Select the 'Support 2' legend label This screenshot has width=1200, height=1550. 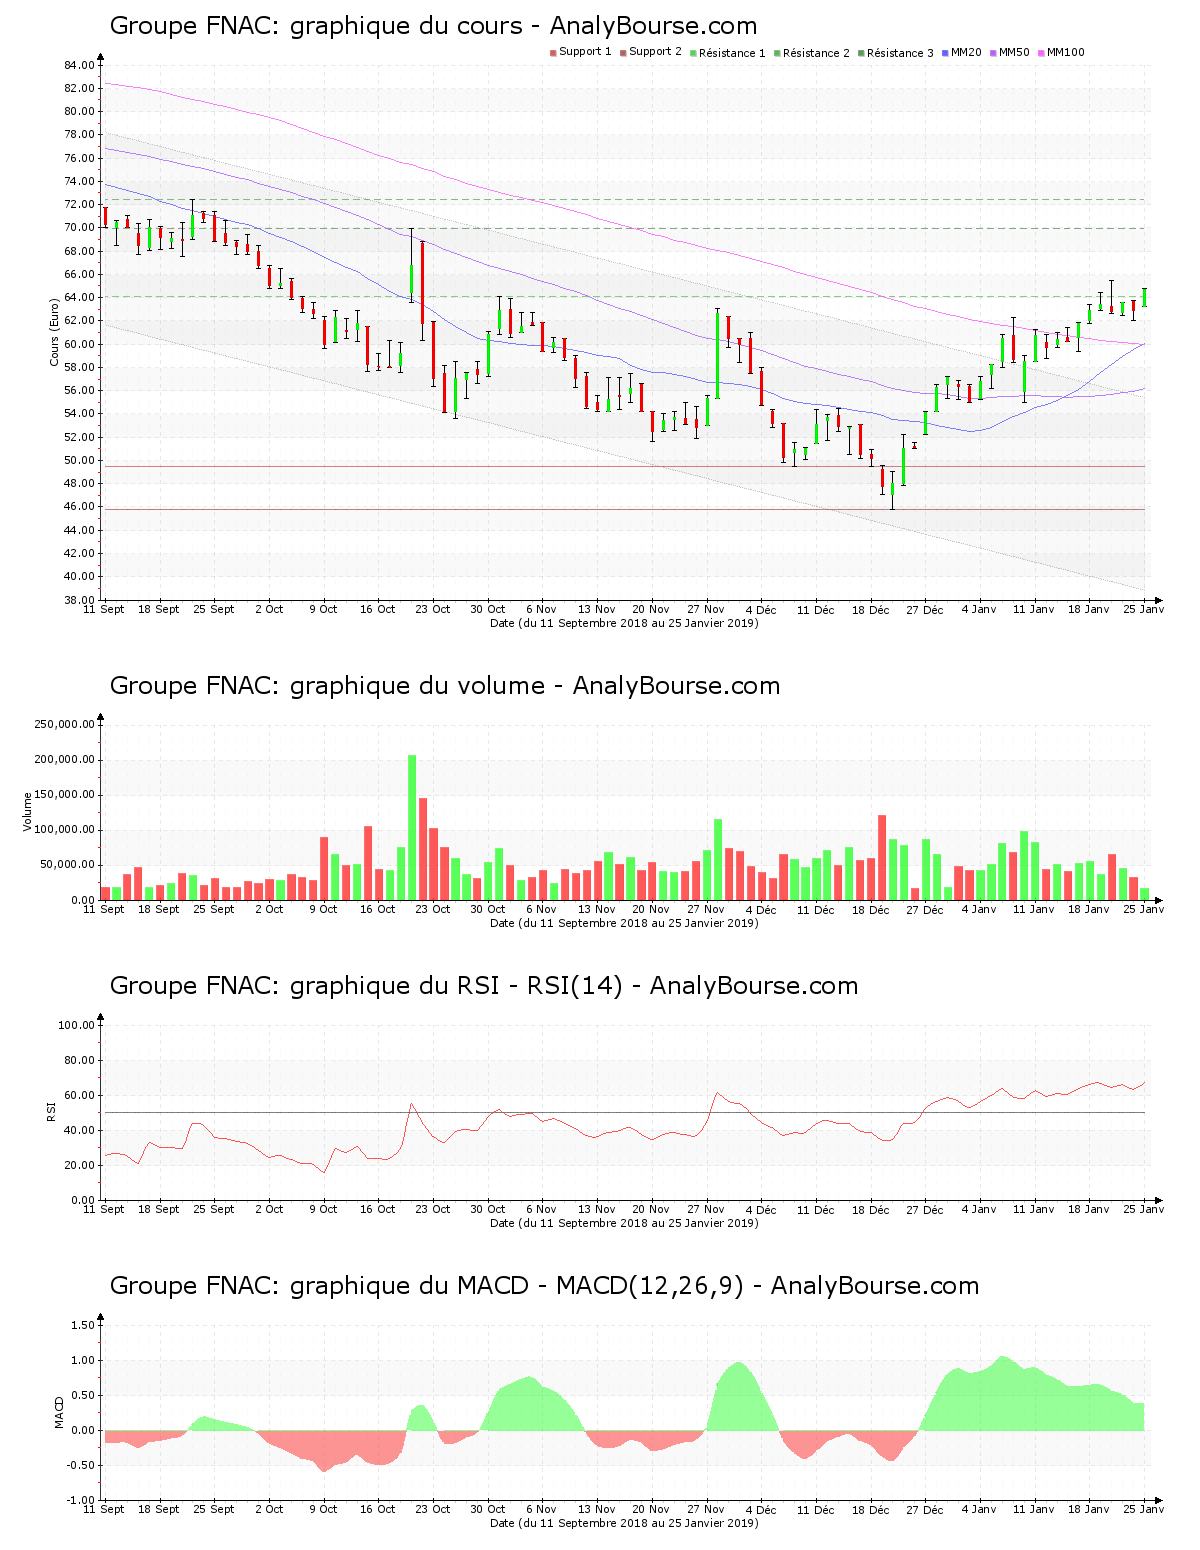[x=655, y=52]
